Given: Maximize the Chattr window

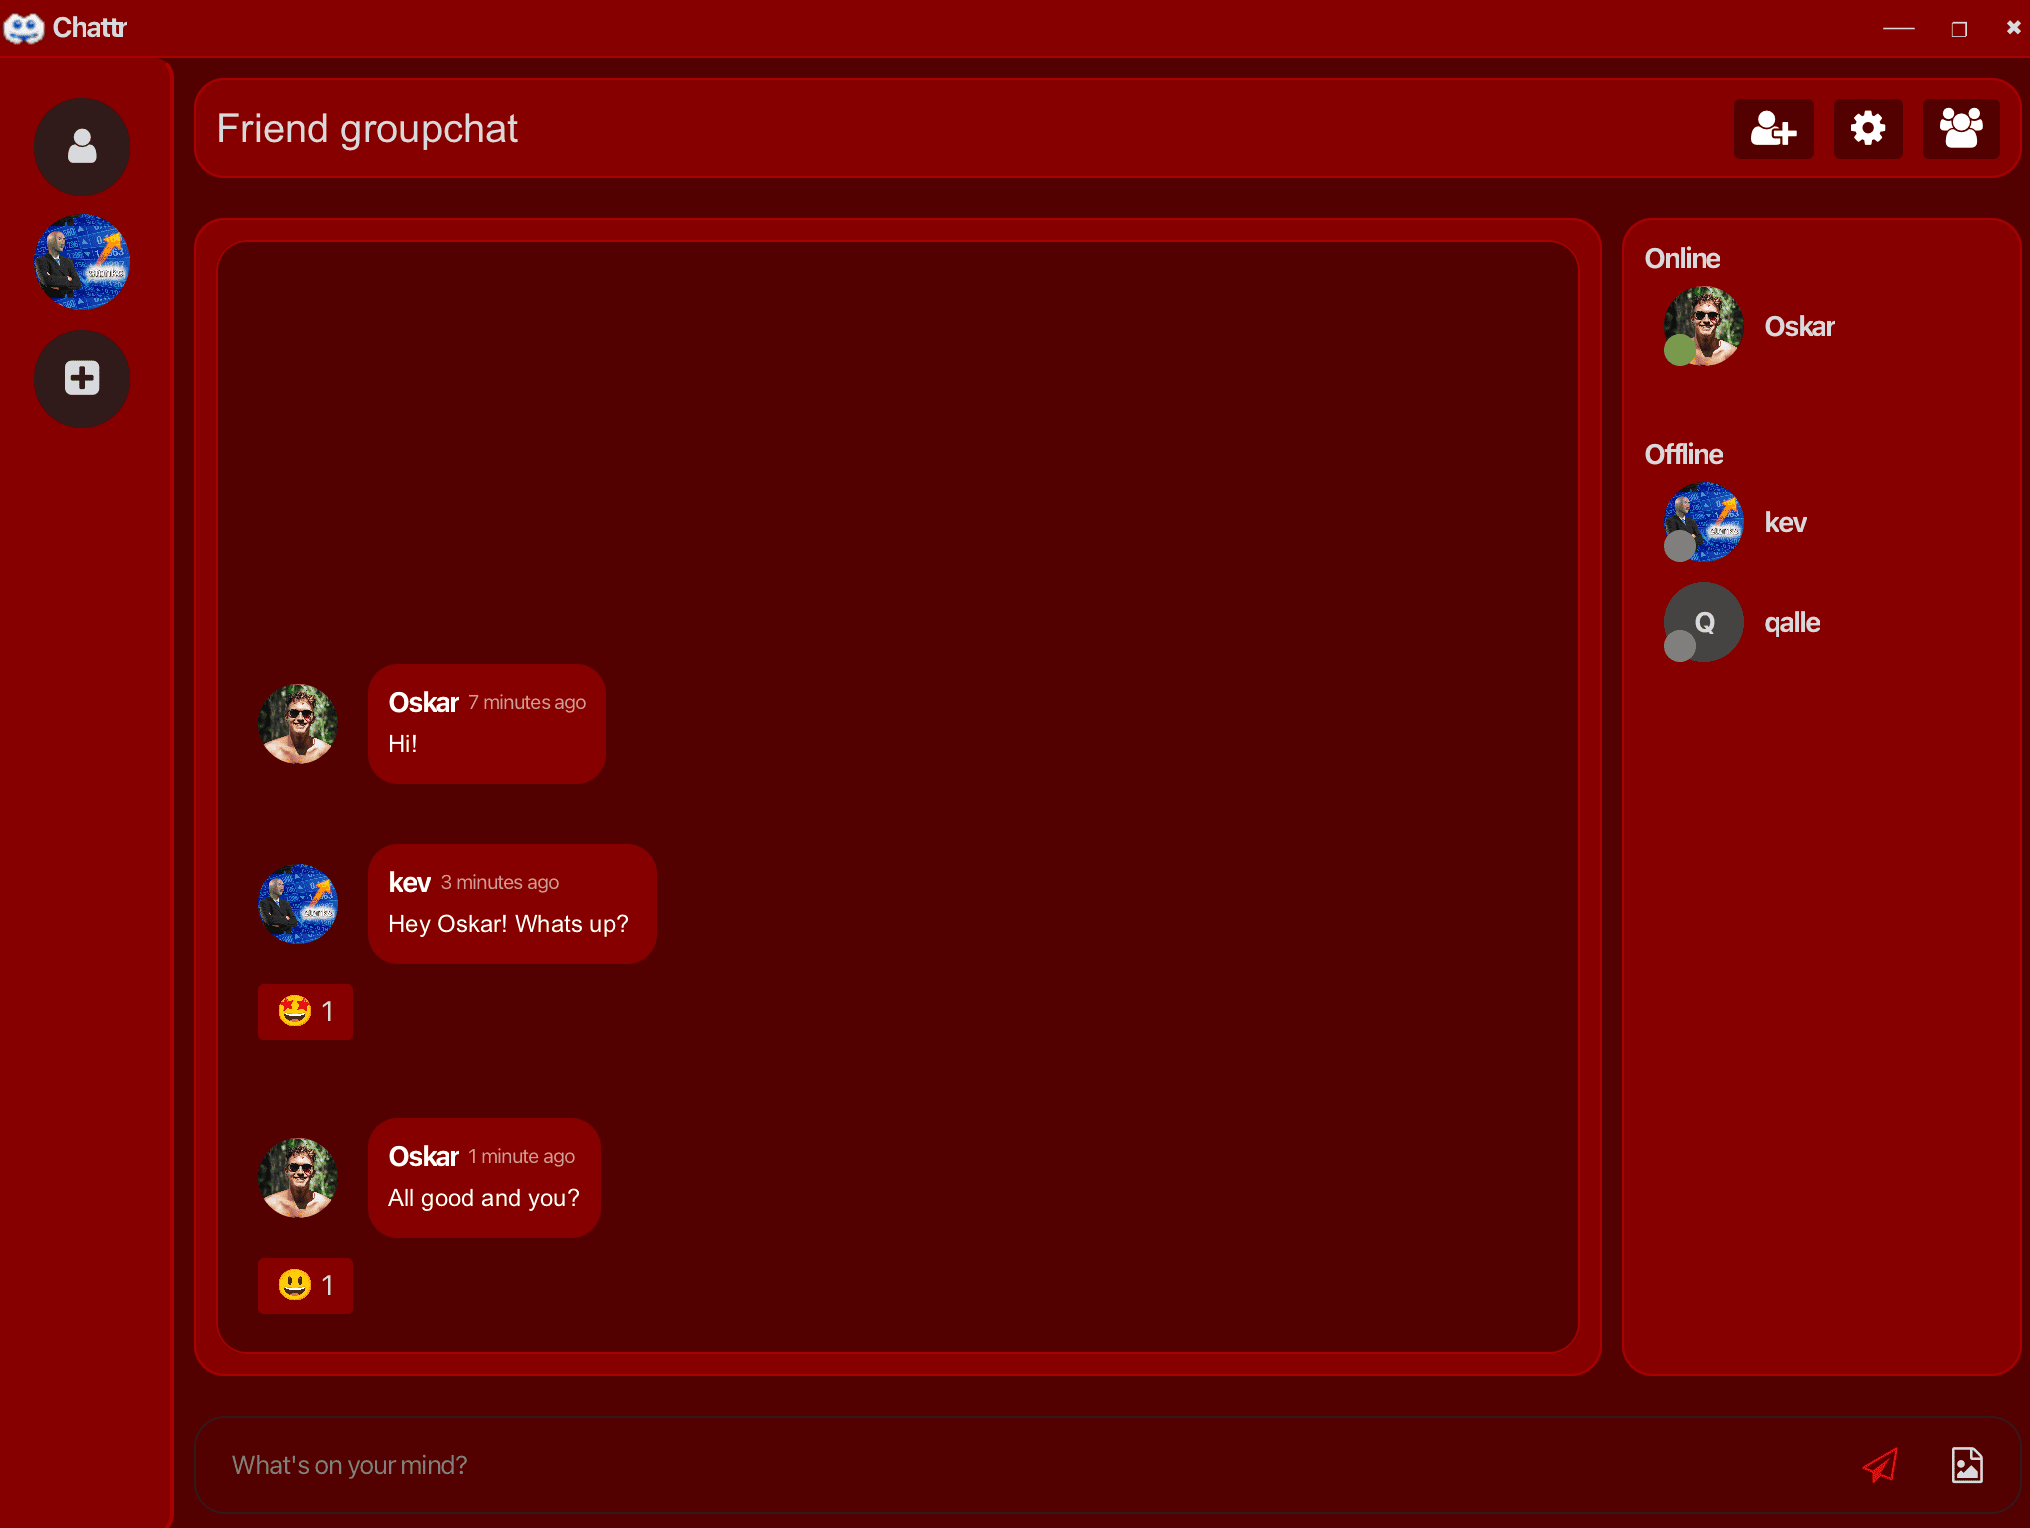Looking at the screenshot, I should 1959,29.
